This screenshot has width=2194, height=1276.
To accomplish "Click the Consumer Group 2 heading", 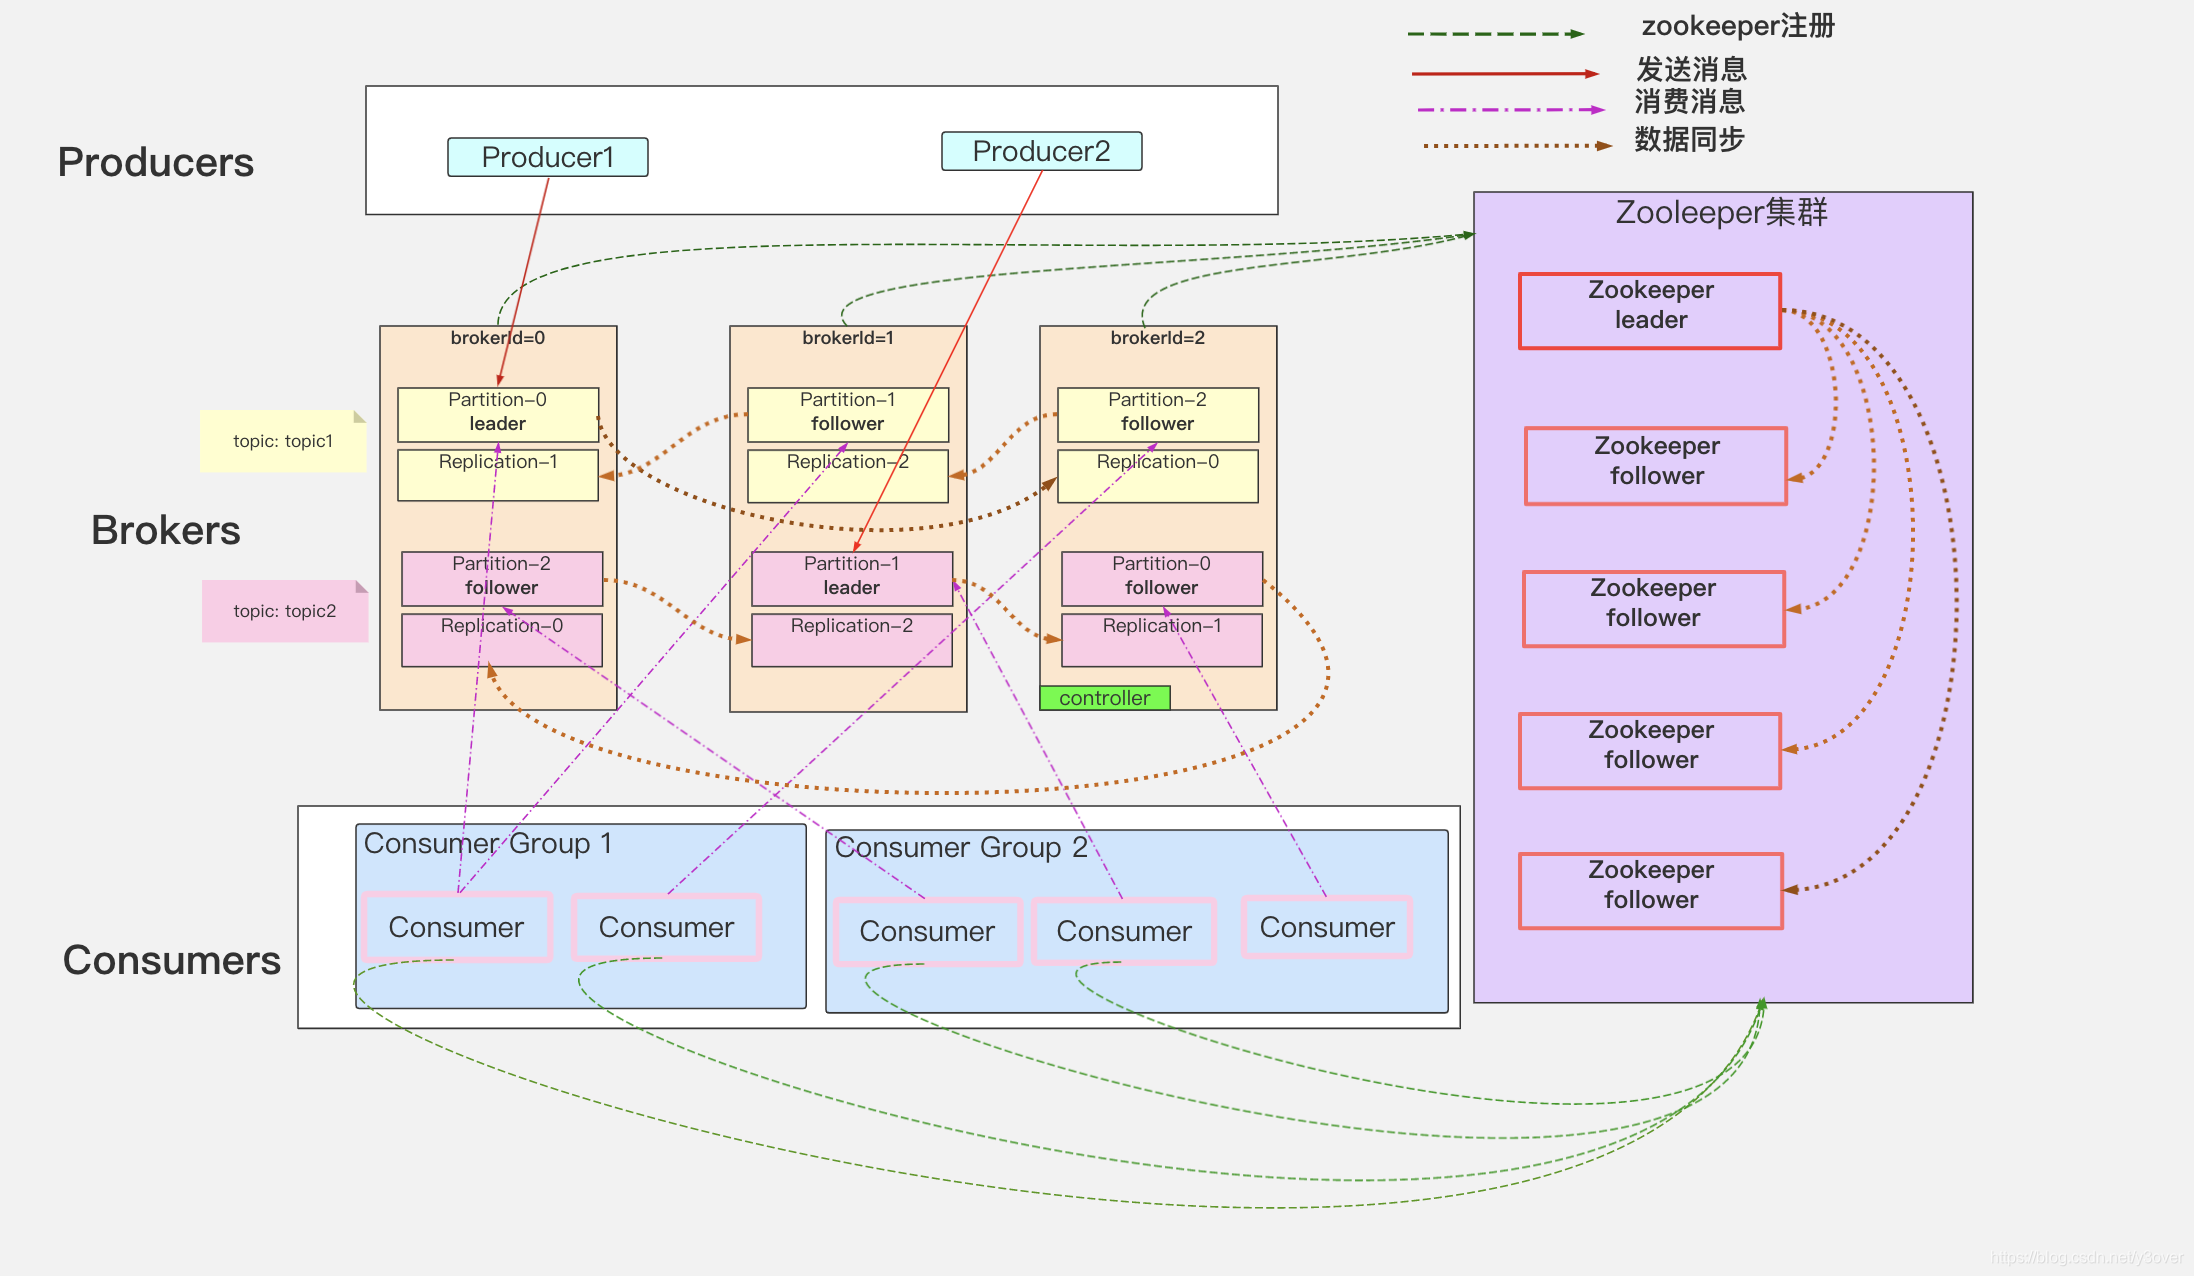I will point(961,847).
